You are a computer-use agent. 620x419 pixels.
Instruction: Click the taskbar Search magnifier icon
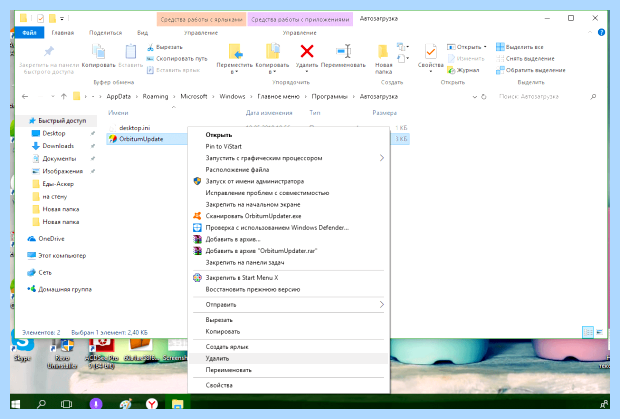tap(41, 404)
